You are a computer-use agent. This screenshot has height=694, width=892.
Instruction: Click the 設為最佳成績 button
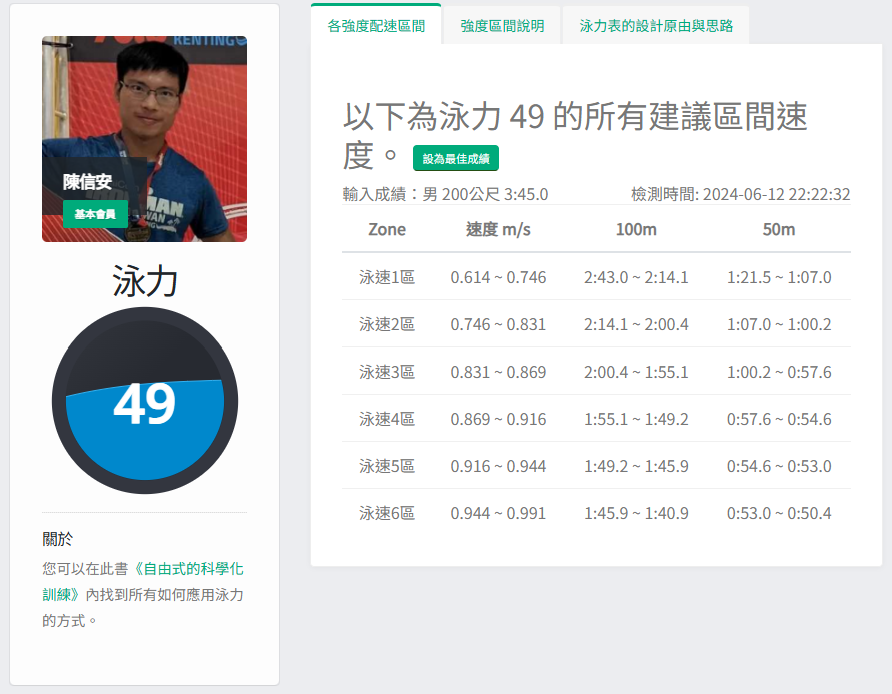(456, 158)
